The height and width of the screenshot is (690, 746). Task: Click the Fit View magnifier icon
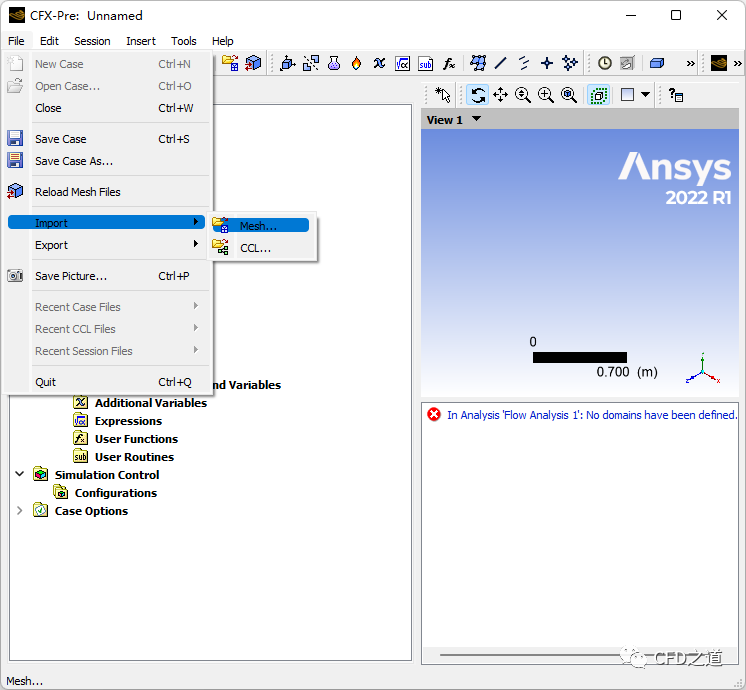click(x=569, y=95)
